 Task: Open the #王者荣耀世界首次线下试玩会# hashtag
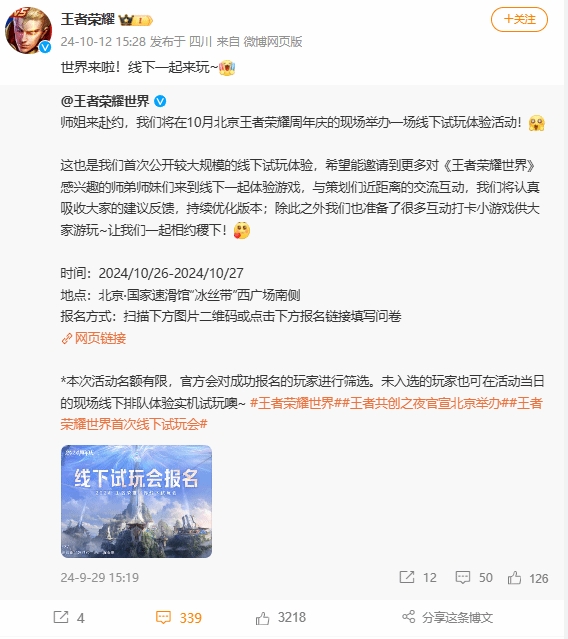tap(302, 414)
